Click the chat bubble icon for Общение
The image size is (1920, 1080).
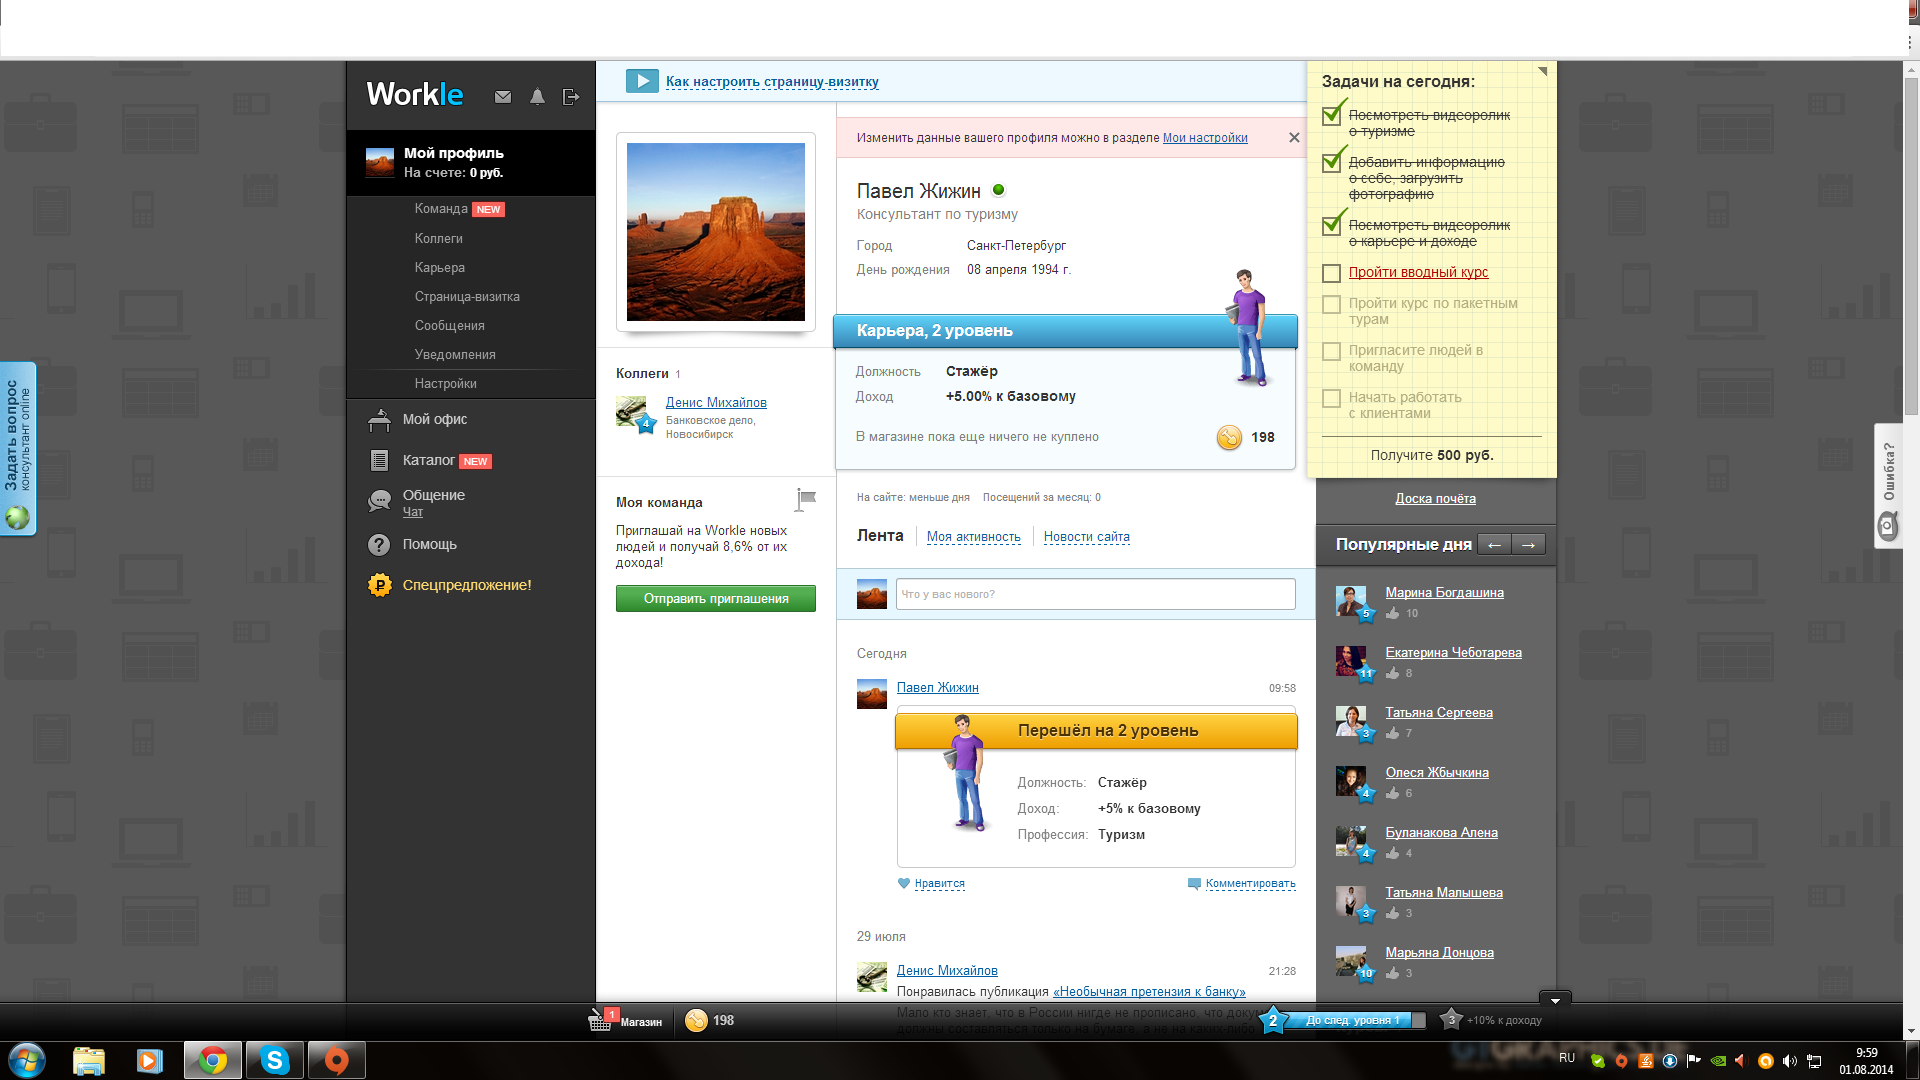pyautogui.click(x=379, y=501)
